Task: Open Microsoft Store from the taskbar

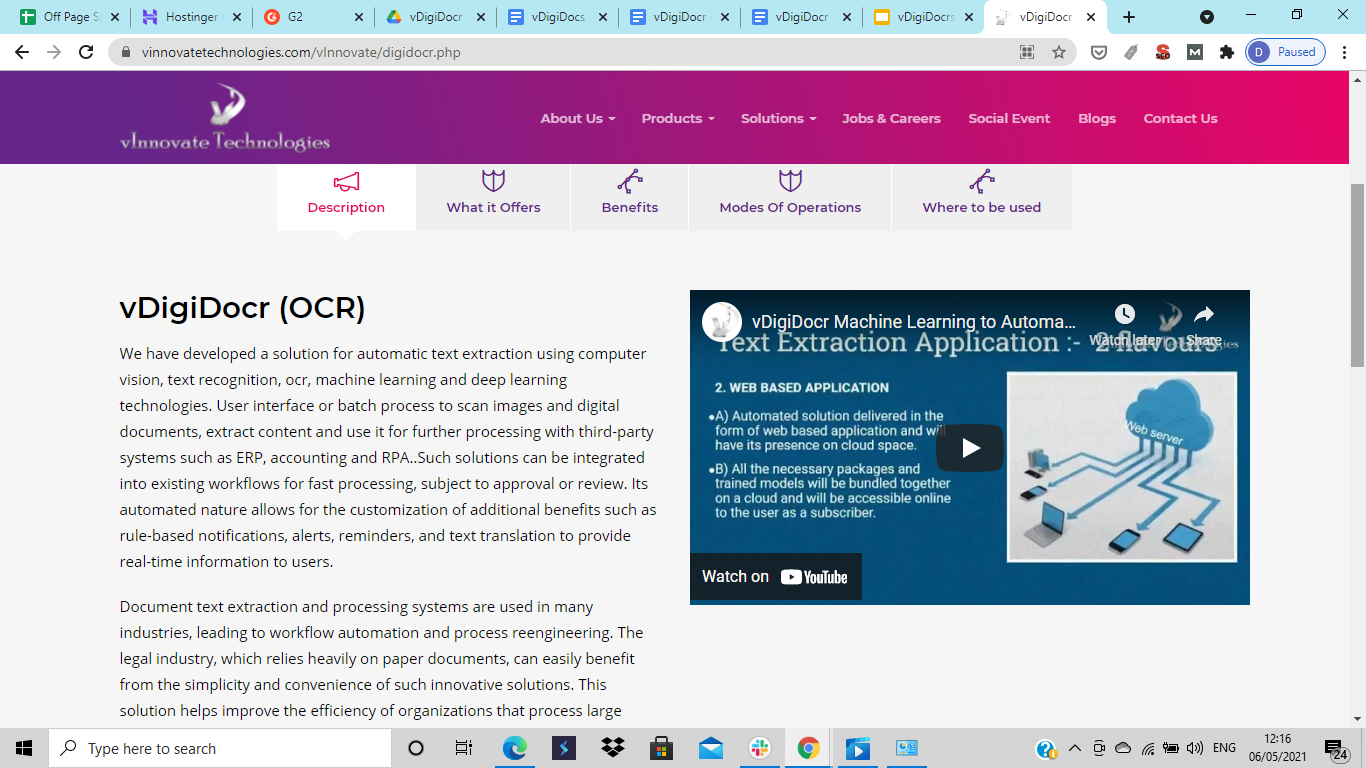Action: [x=661, y=748]
